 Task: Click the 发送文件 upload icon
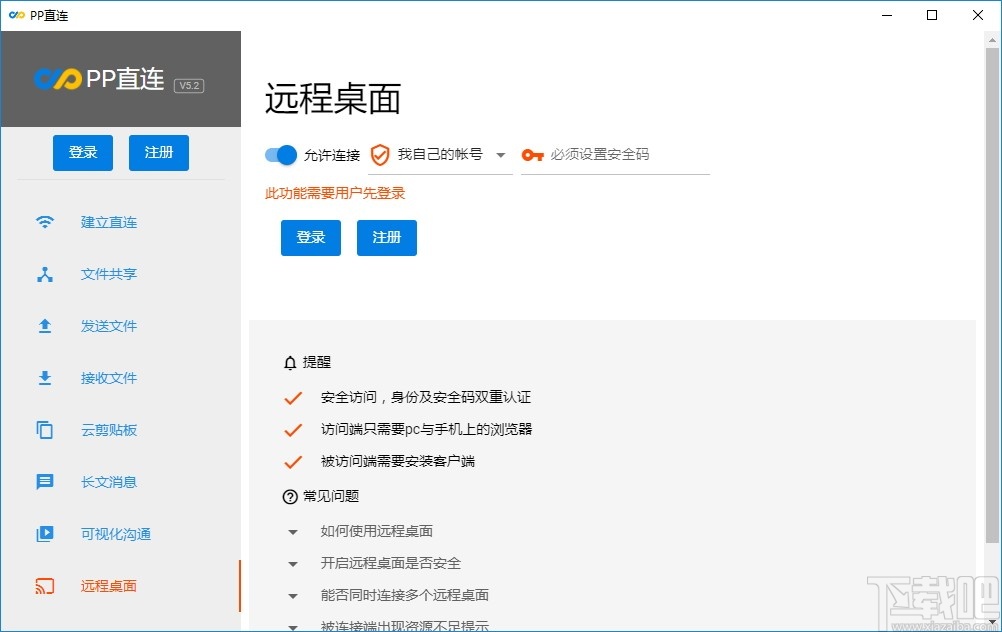click(x=45, y=326)
